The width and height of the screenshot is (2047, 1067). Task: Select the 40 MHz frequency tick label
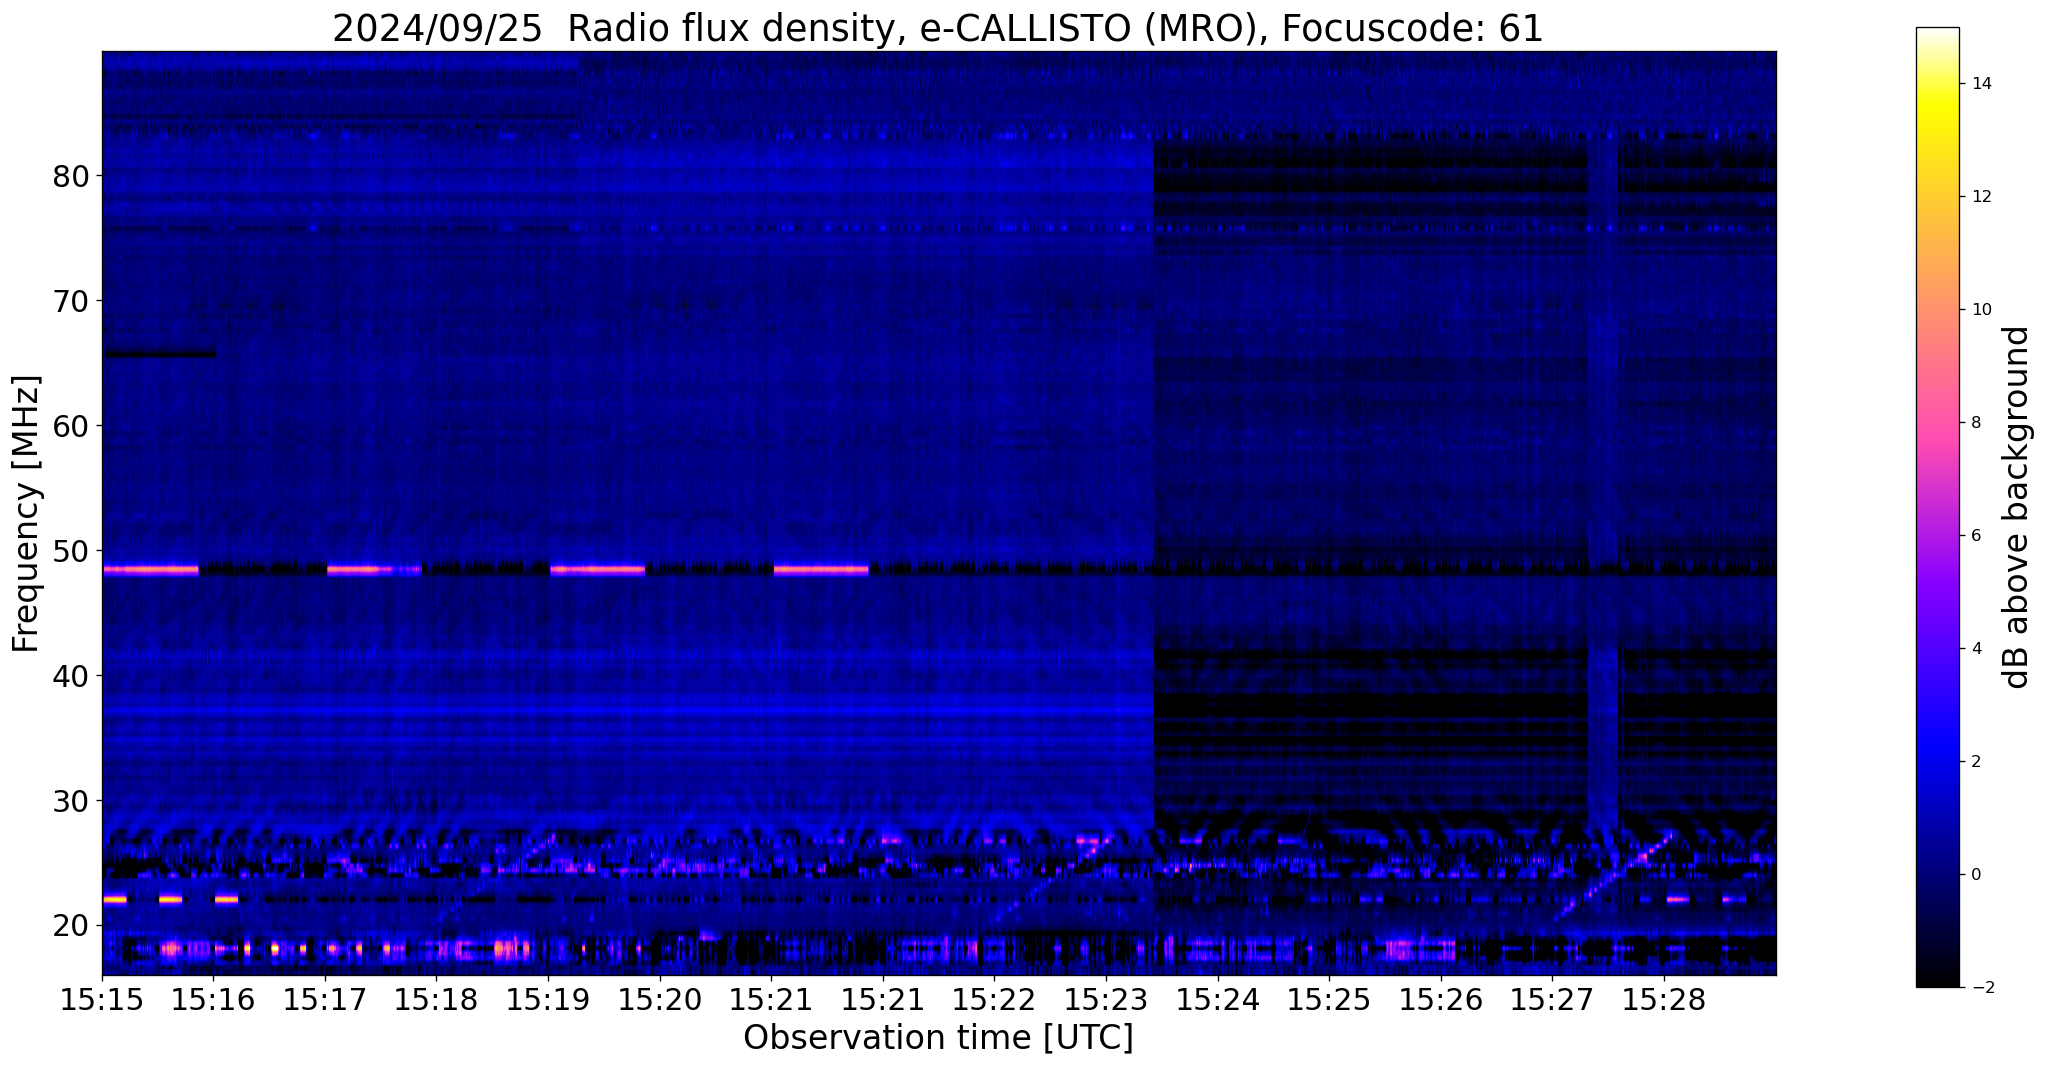pyautogui.click(x=70, y=676)
